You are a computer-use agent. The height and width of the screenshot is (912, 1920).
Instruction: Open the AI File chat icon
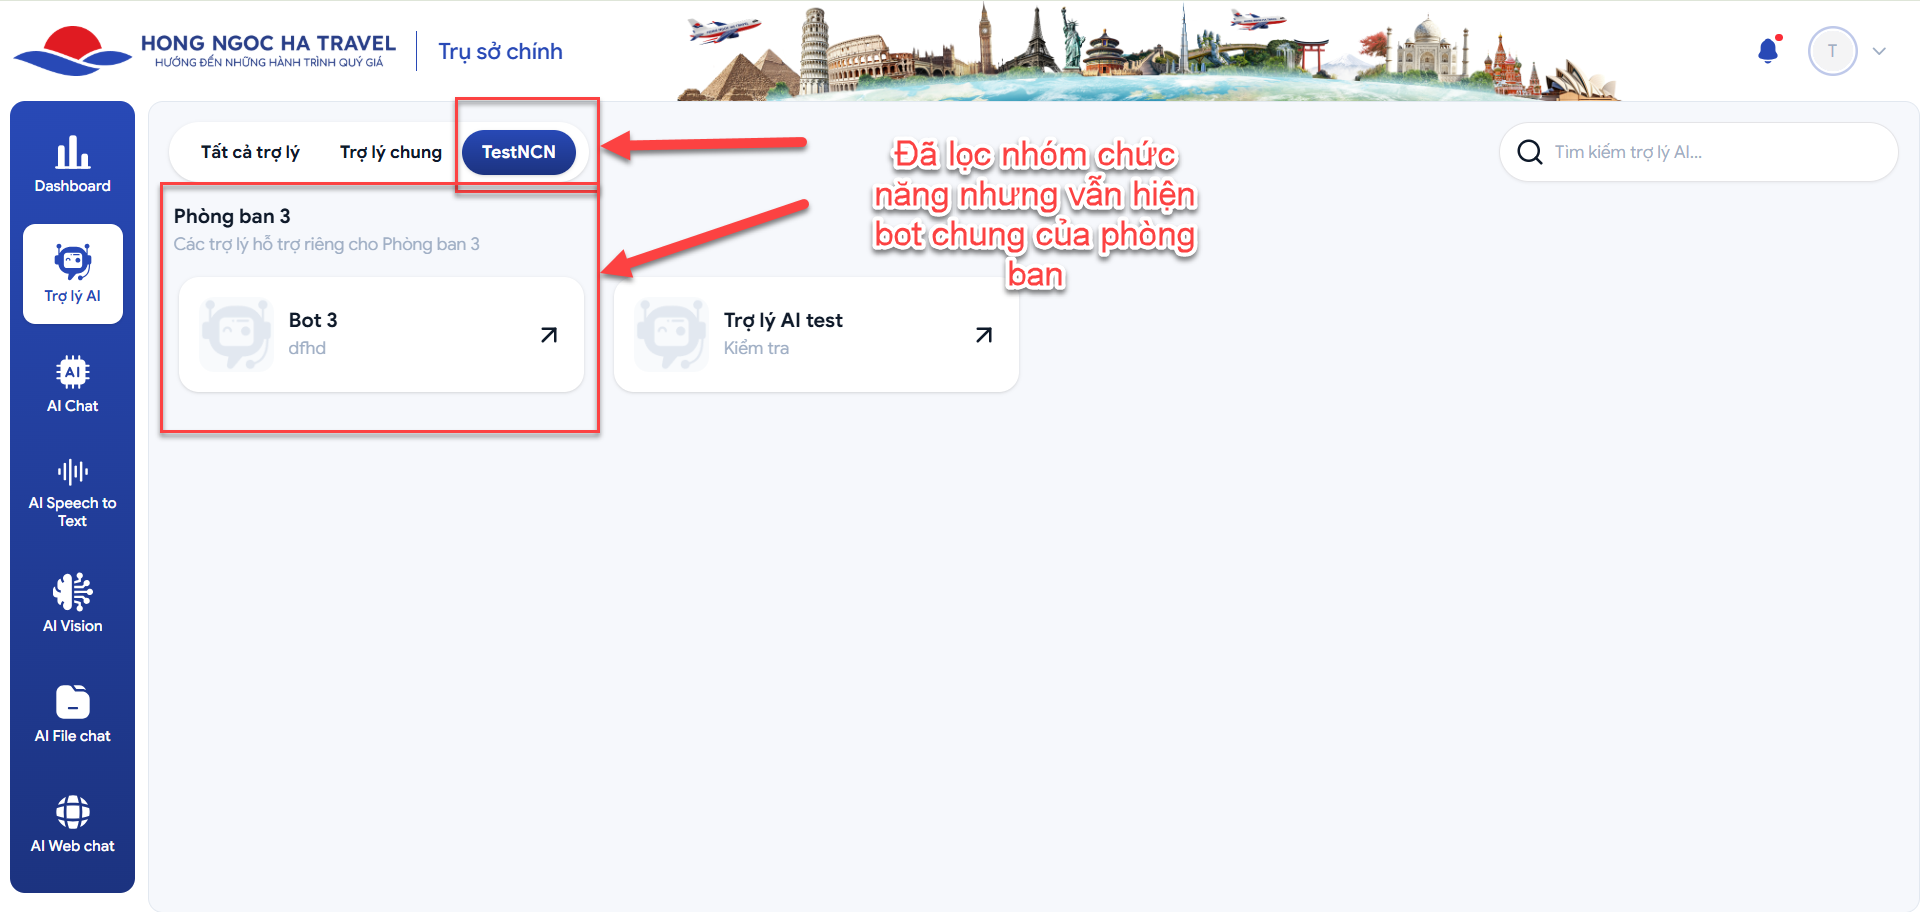(x=72, y=702)
